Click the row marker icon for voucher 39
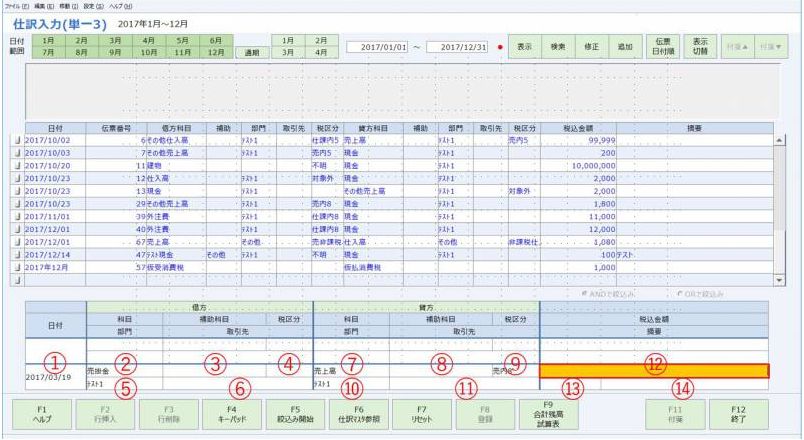The height and width of the screenshot is (440, 804). coord(17,216)
